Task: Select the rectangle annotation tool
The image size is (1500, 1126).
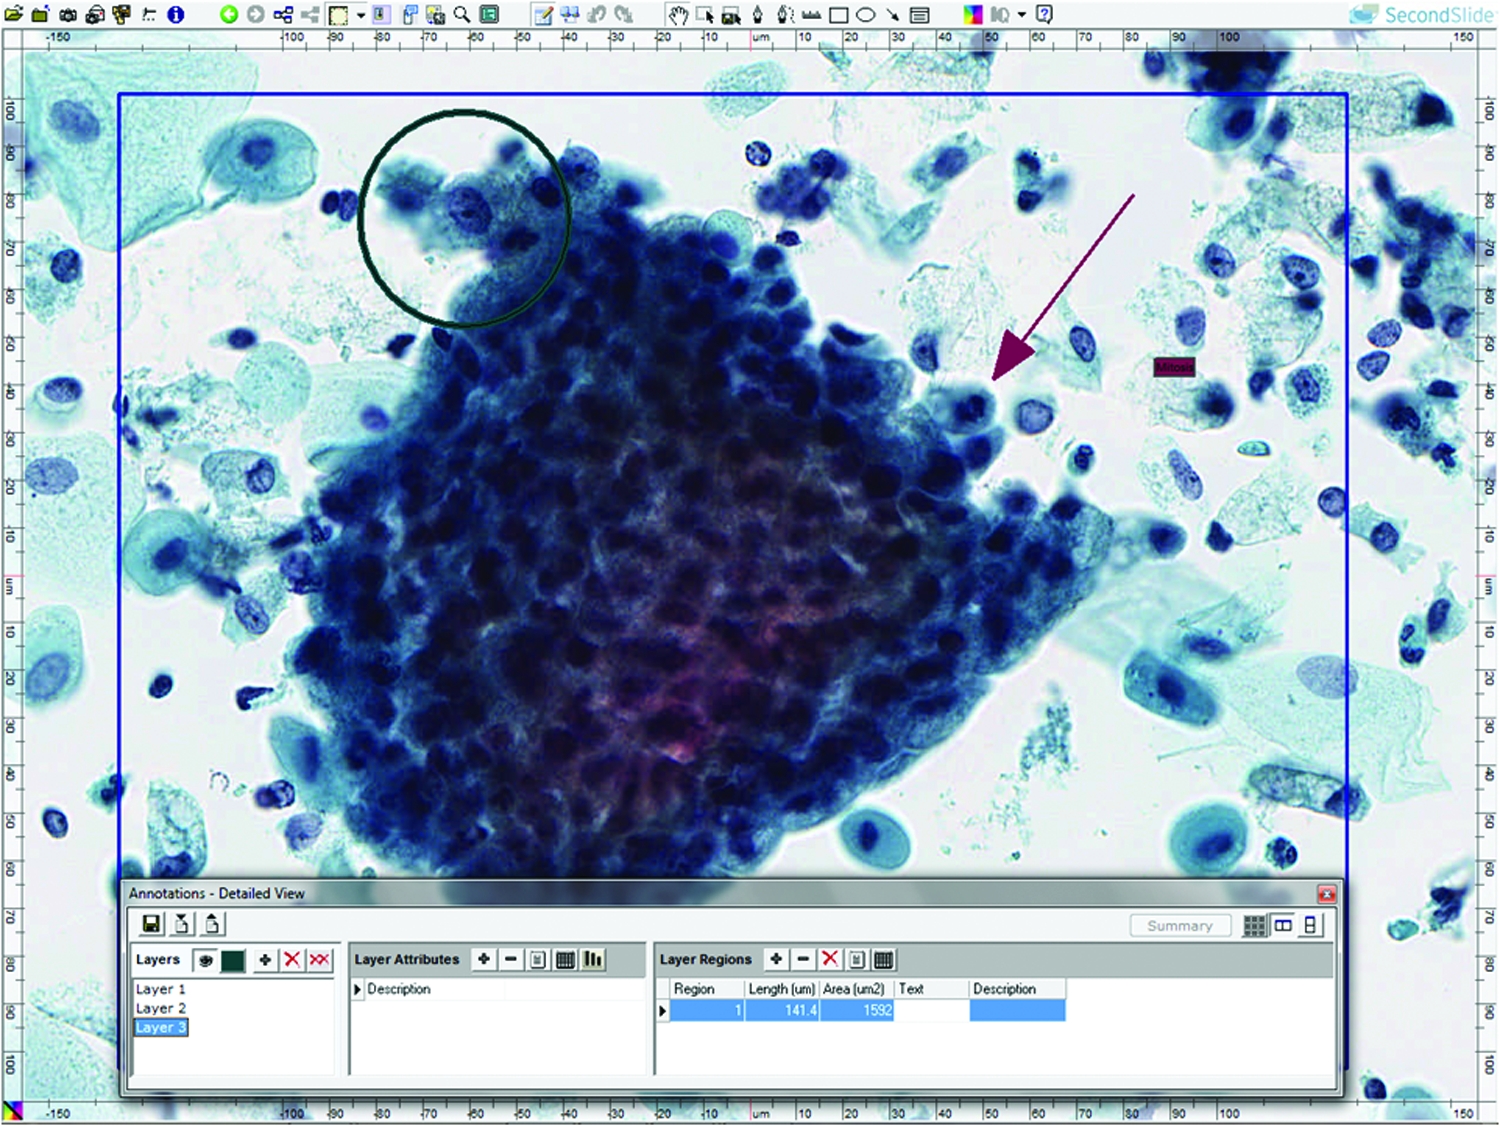Action: coord(839,15)
